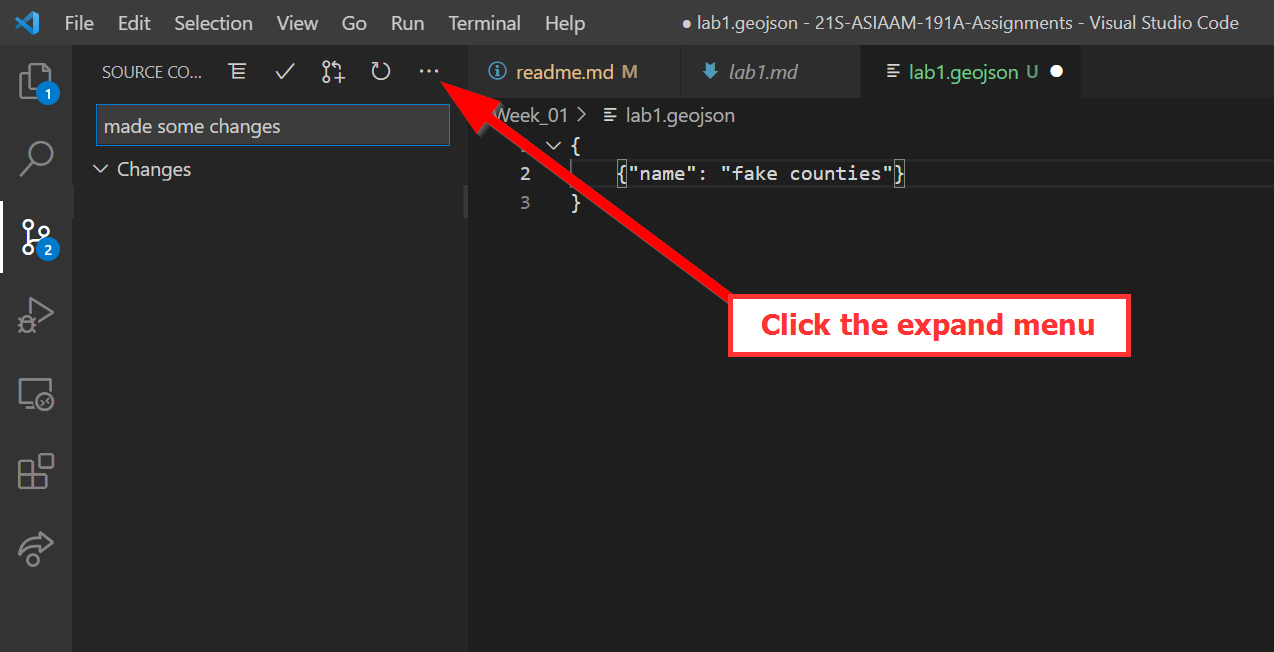Toggle view as tree in source control
This screenshot has width=1274, height=652.
237,72
